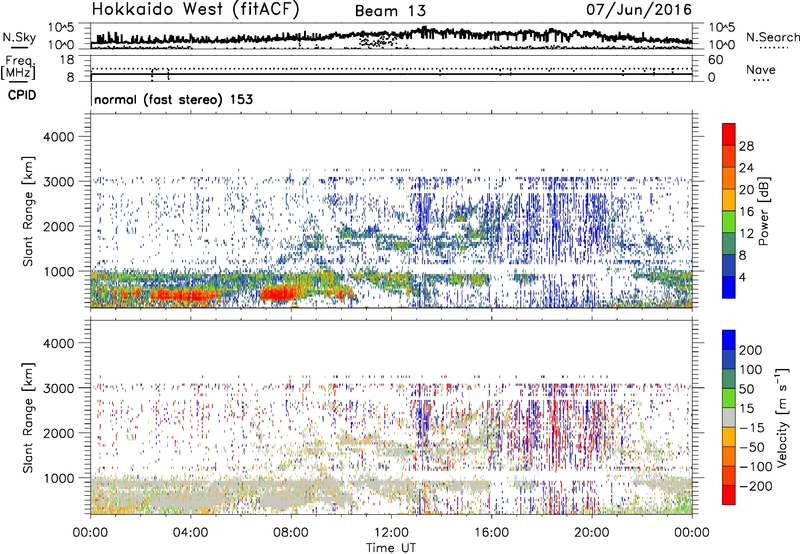The image size is (800, 554).
Task: Click the noise sky trace plot
Action: 391,37
